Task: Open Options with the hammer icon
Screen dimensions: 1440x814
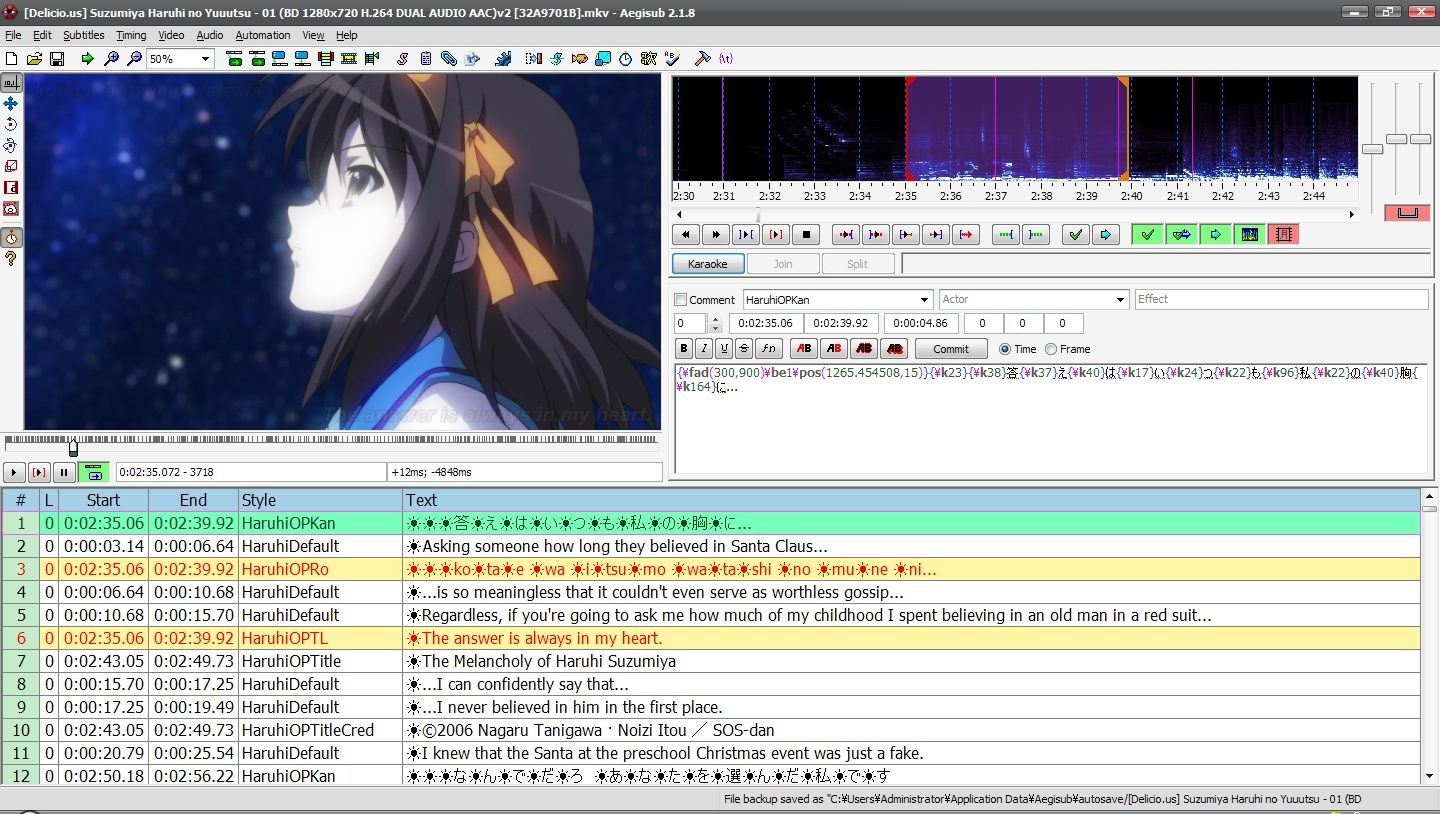Action: 703,59
